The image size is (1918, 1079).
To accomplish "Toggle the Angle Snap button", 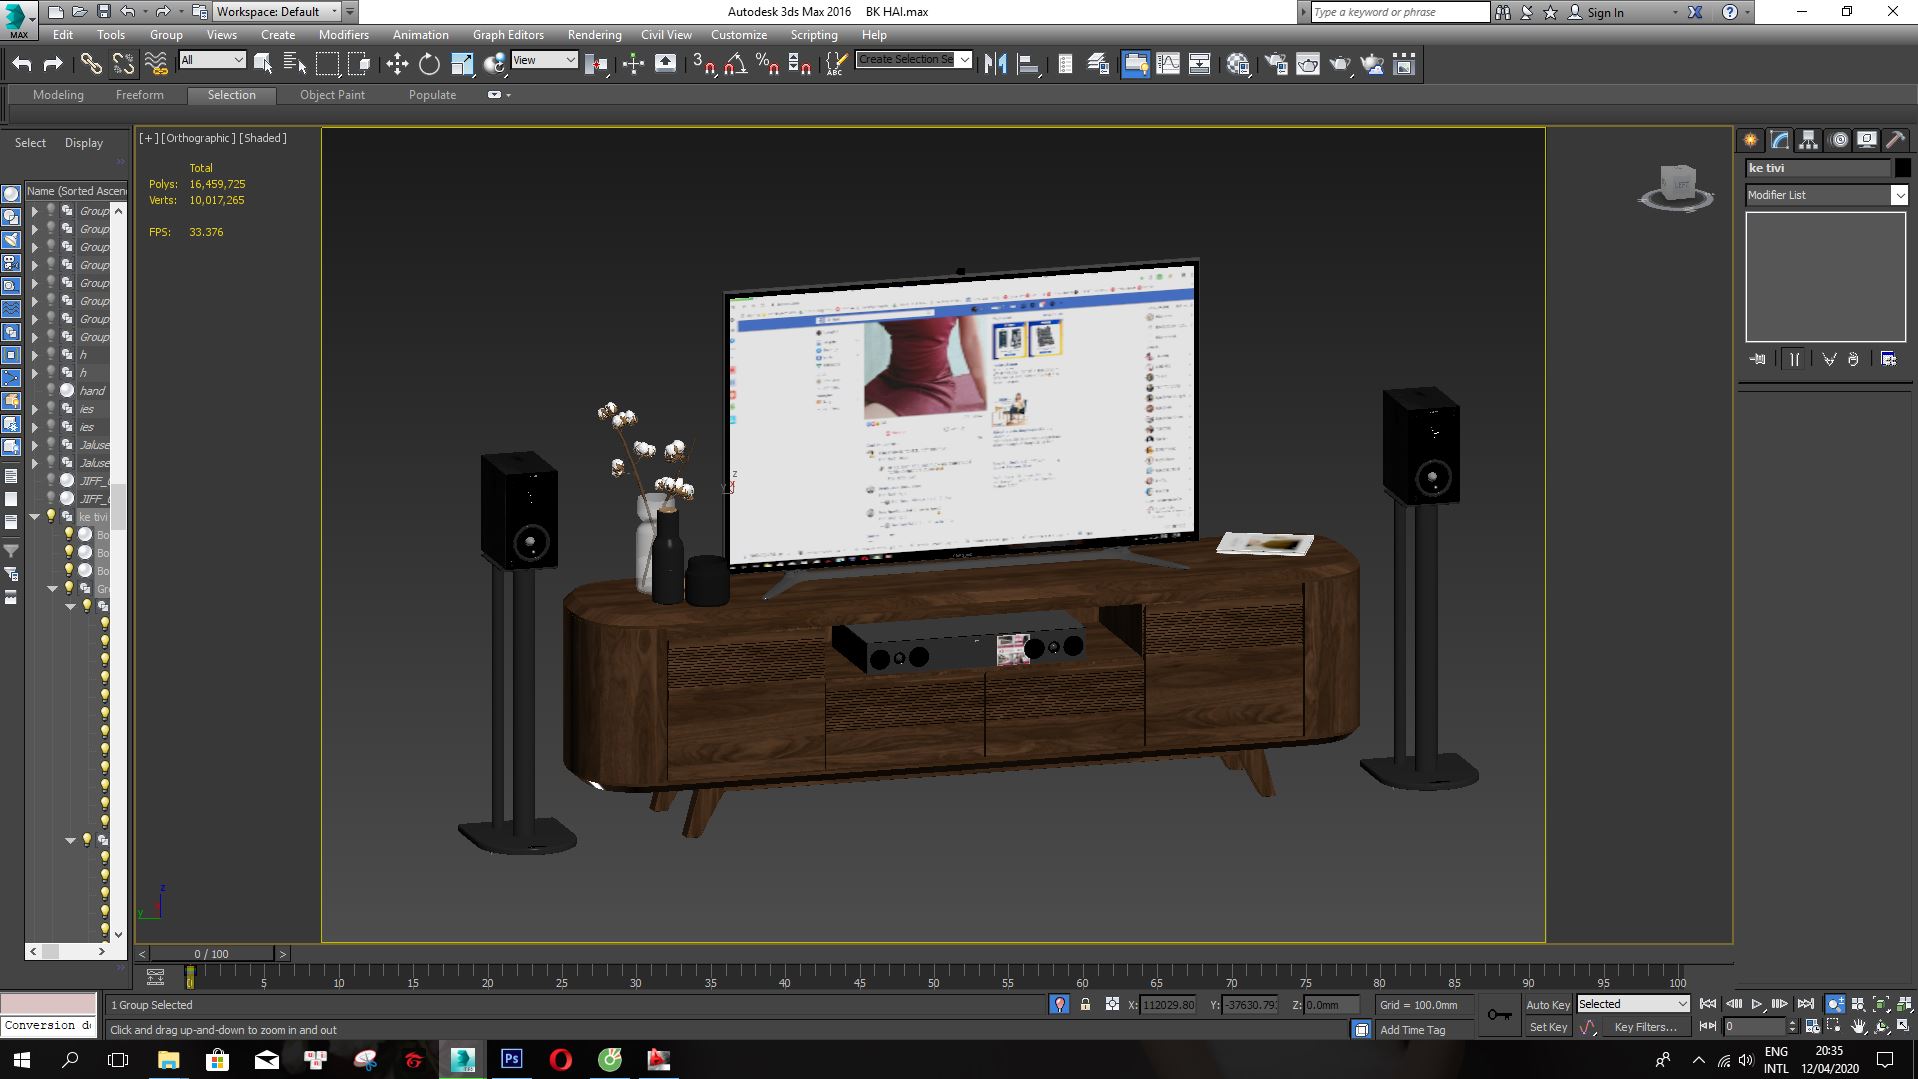I will [x=735, y=64].
